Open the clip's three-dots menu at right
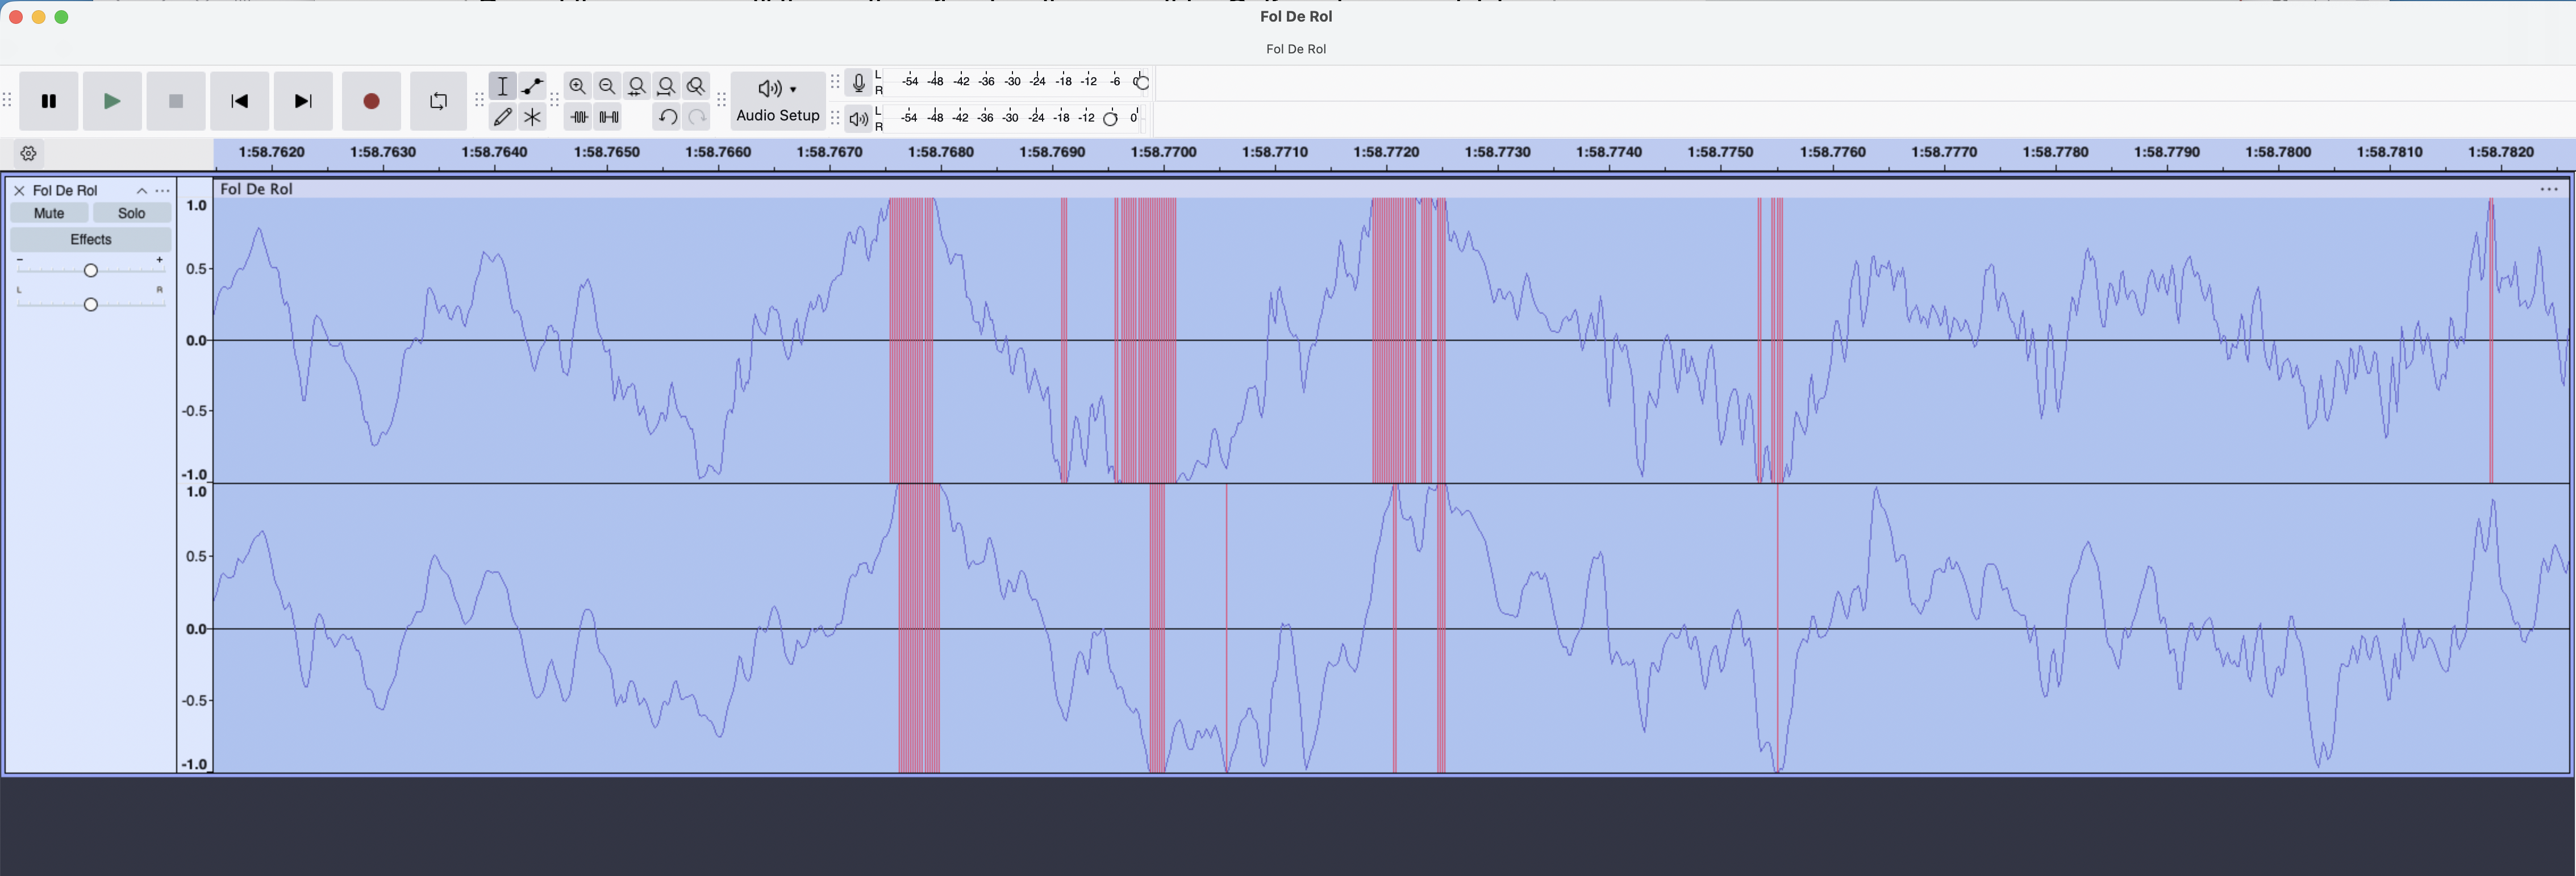 pos(2548,189)
